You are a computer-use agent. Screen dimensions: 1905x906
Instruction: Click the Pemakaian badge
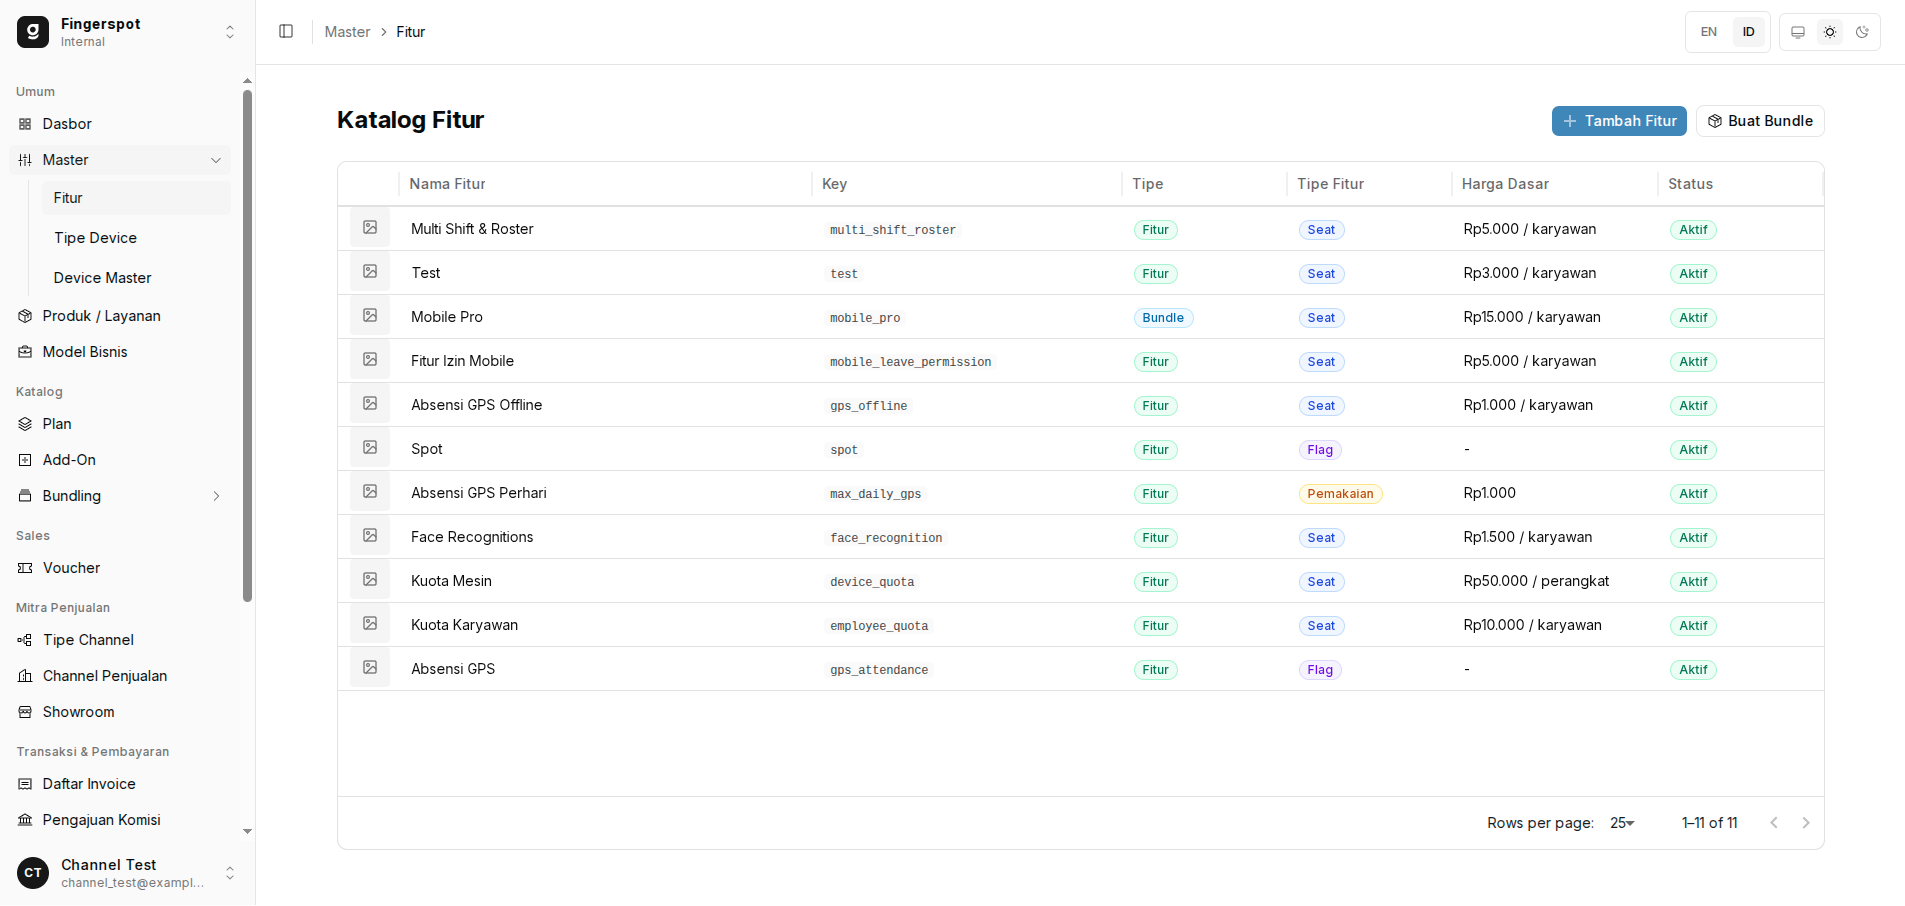pyautogui.click(x=1340, y=494)
